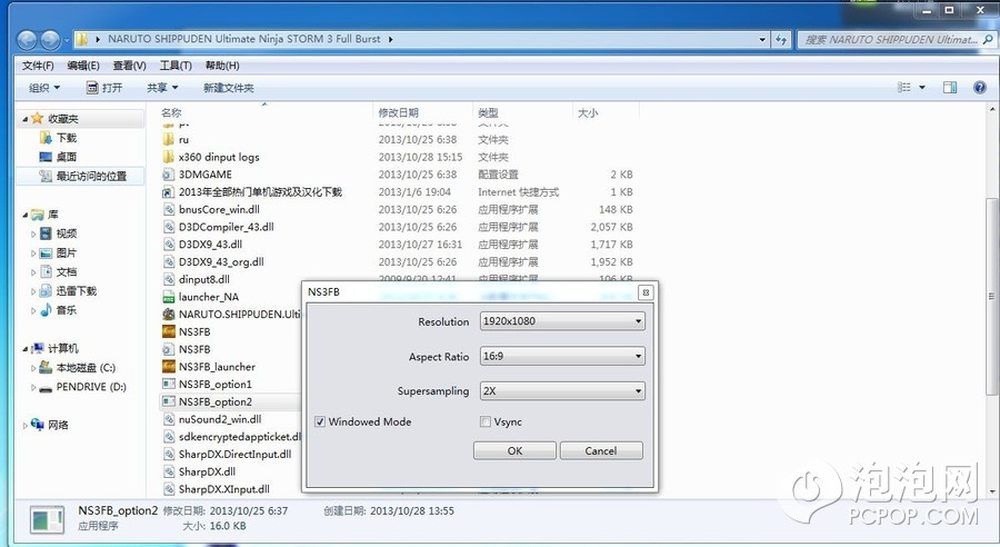Screen dimensions: 1000x547
Task: Toggle the preview pane icon
Action: 950,87
